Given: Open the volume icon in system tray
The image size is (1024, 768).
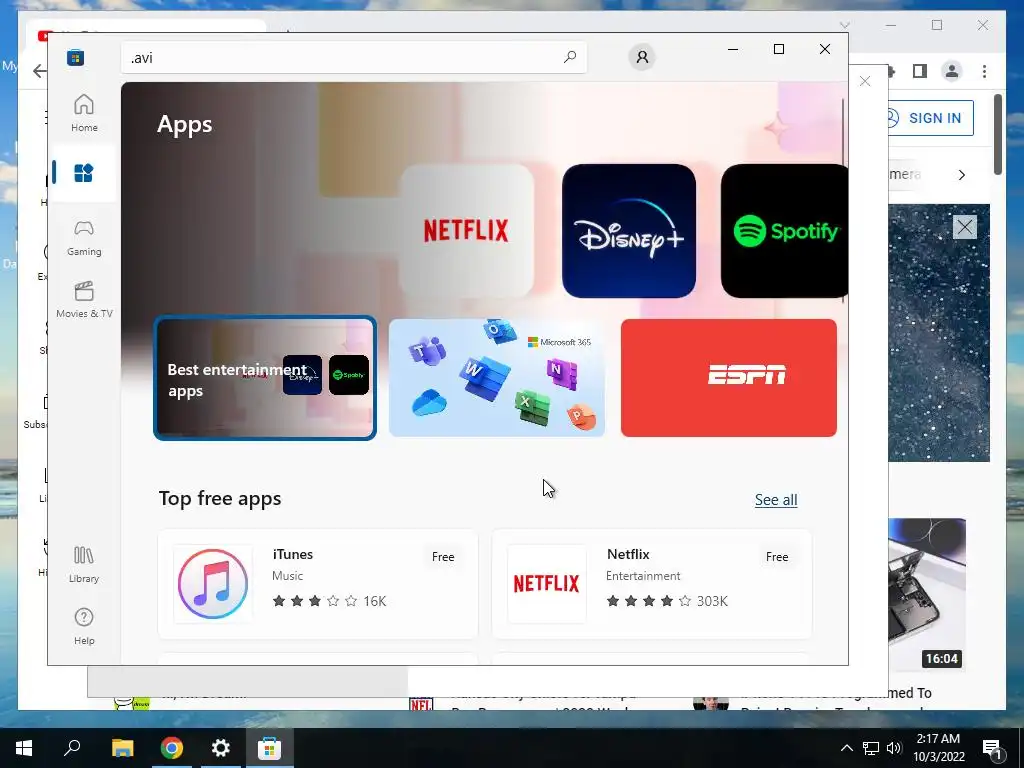Looking at the screenshot, I should [x=894, y=748].
